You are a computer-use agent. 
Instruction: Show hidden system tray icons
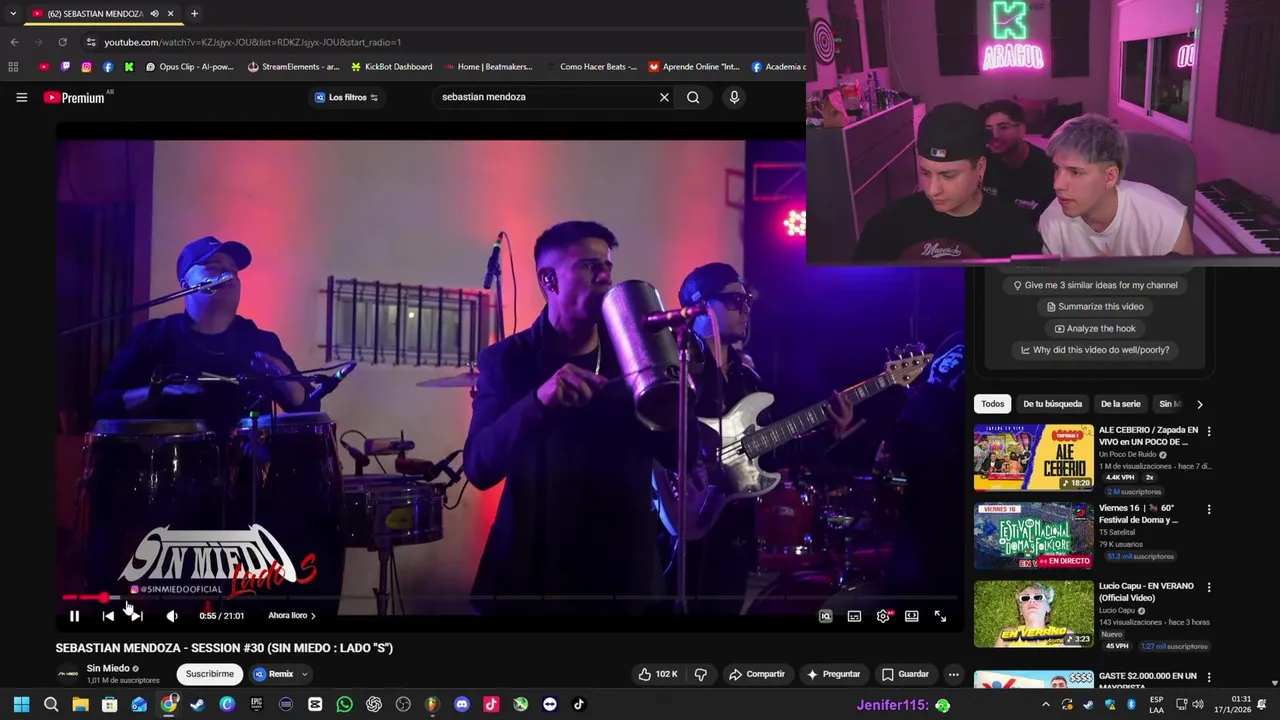pyautogui.click(x=1046, y=705)
